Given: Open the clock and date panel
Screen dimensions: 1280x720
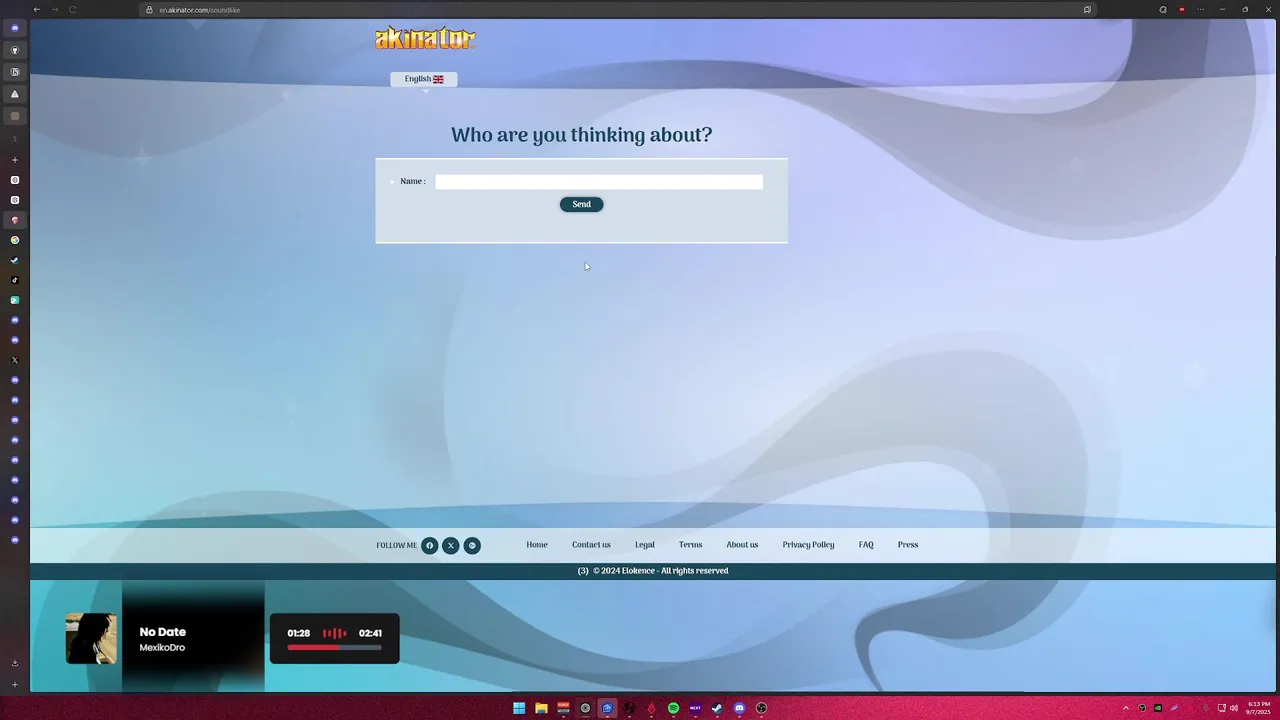Looking at the screenshot, I should coord(1258,708).
